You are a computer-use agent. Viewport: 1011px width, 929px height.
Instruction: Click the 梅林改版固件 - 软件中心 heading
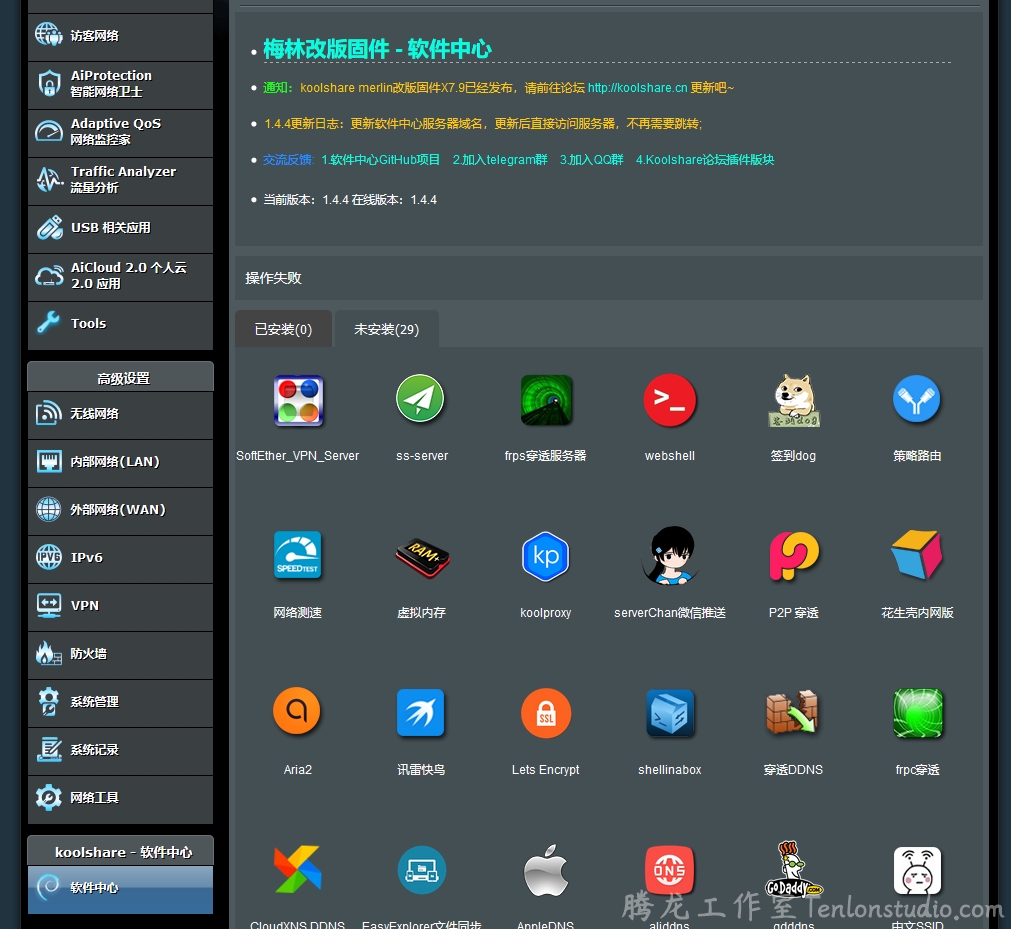coord(377,49)
